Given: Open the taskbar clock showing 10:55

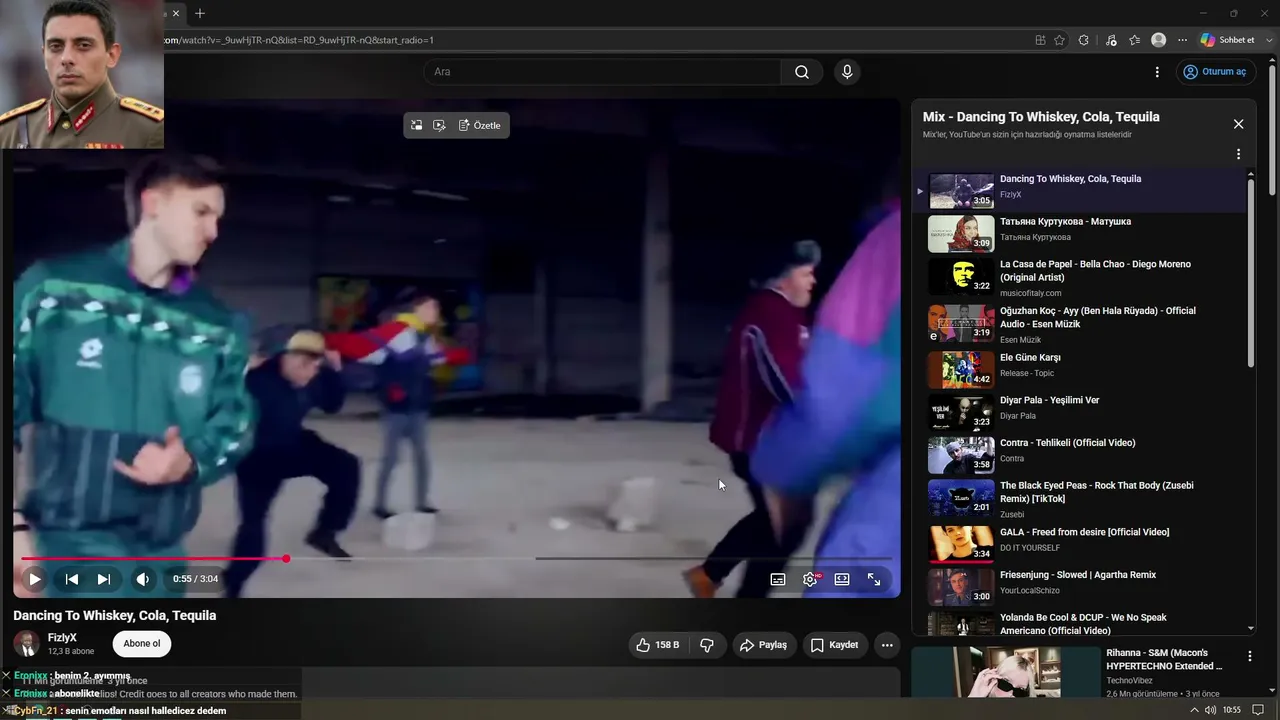Looking at the screenshot, I should click(1232, 710).
